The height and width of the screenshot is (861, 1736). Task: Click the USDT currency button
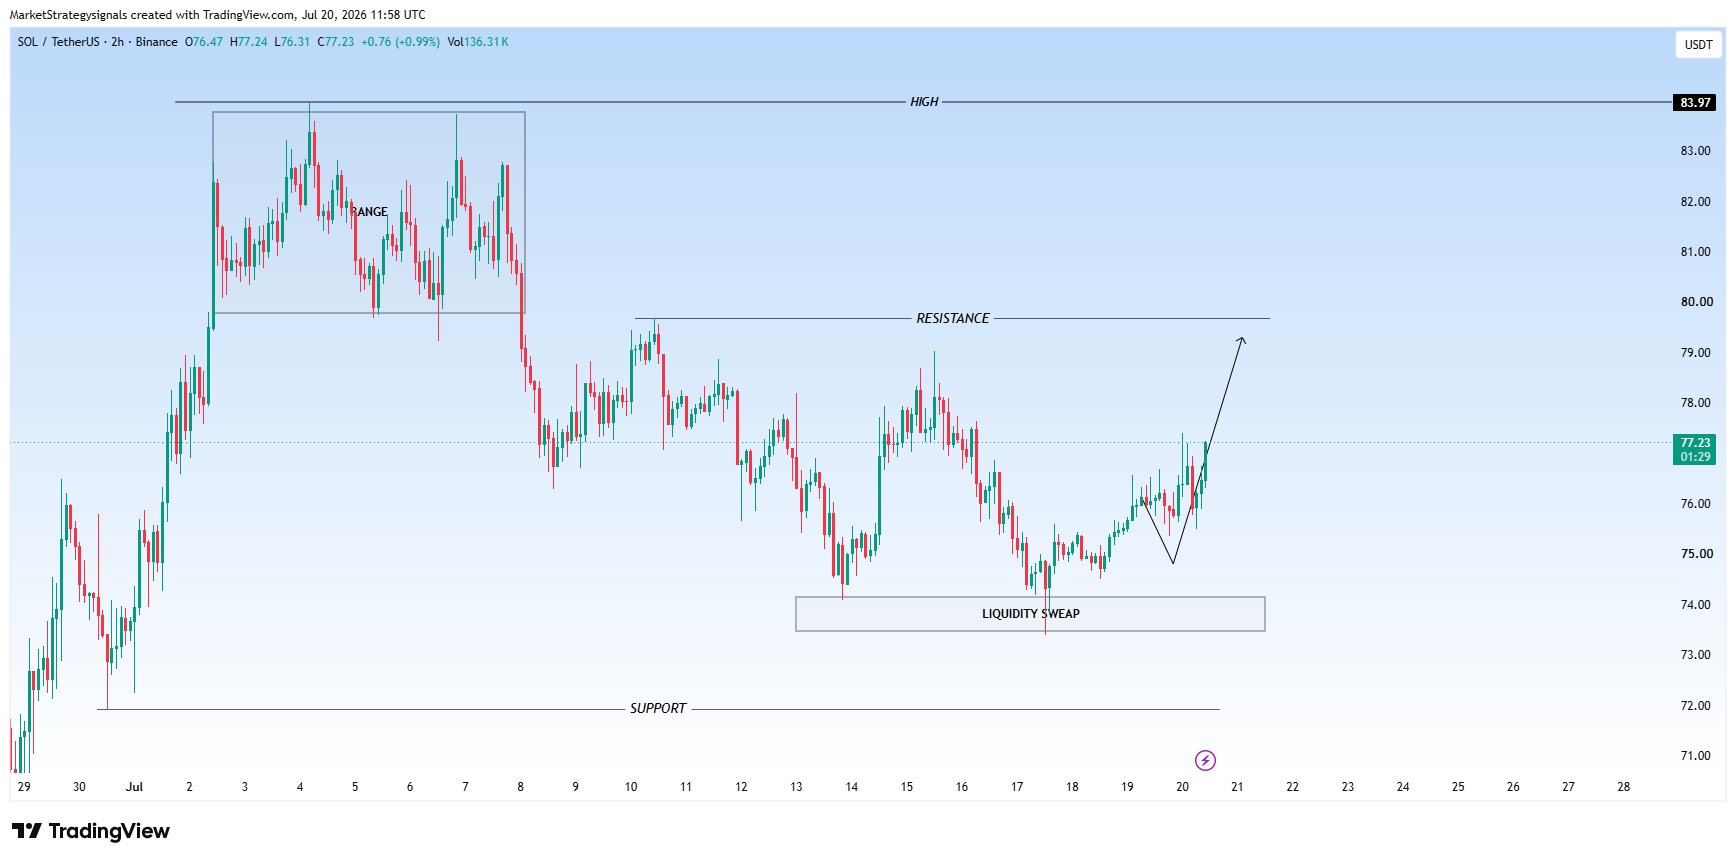tap(1698, 44)
